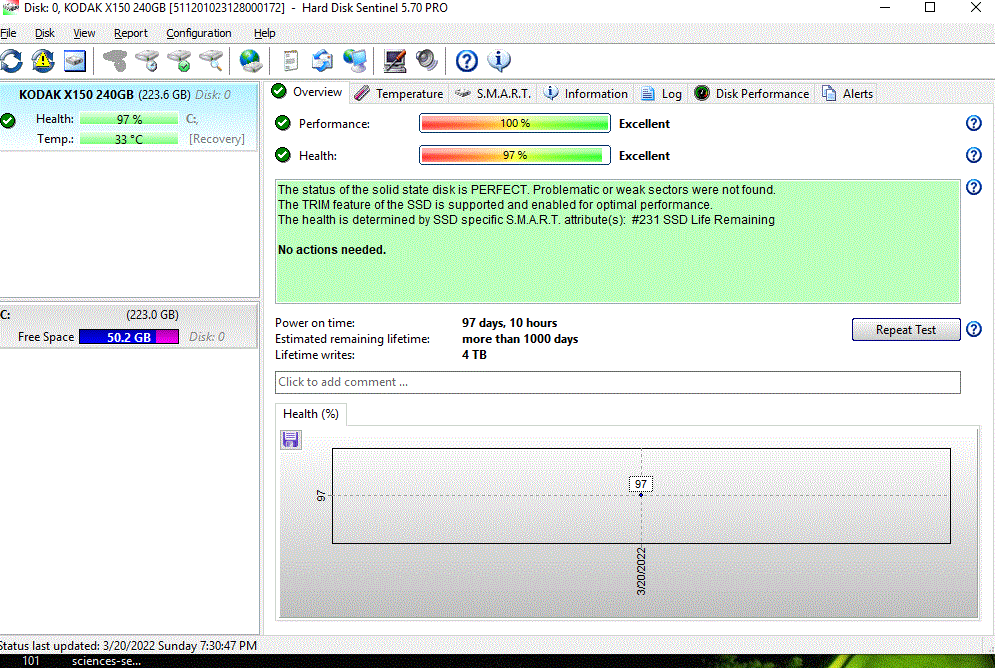Click the greyed stethoscope disk test icon

click(x=115, y=61)
